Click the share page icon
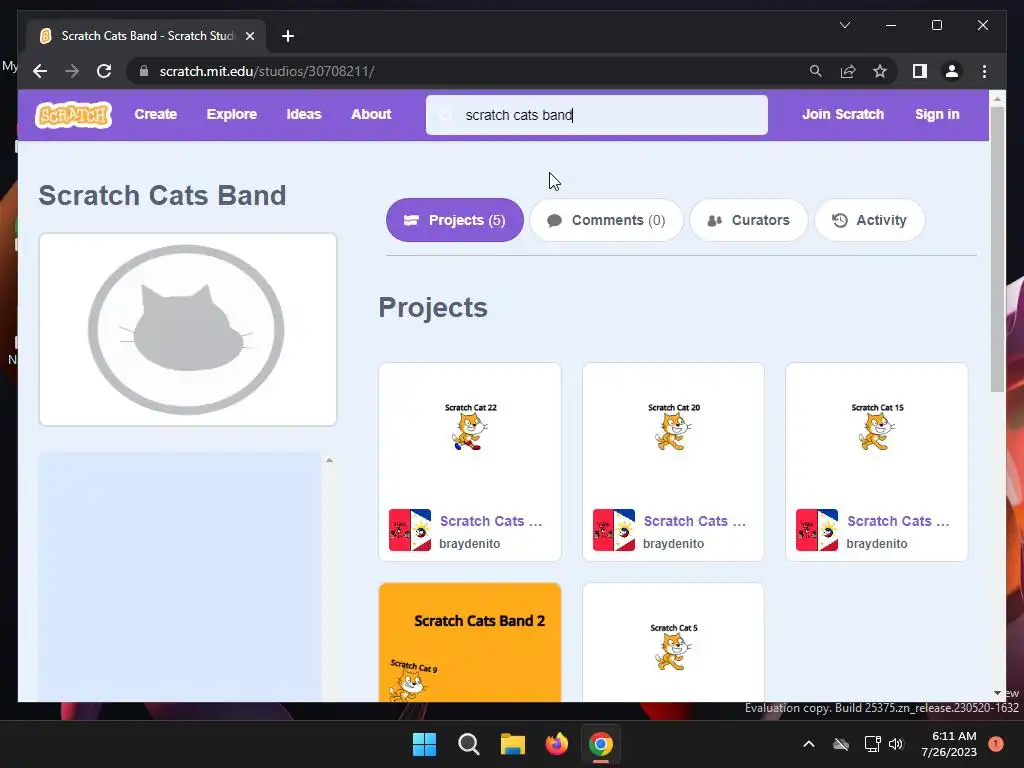The image size is (1024, 768). 848,71
